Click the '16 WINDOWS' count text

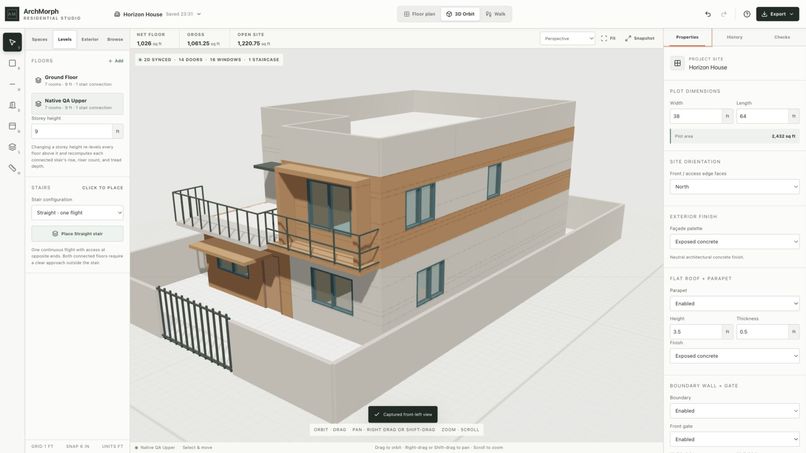click(225, 60)
